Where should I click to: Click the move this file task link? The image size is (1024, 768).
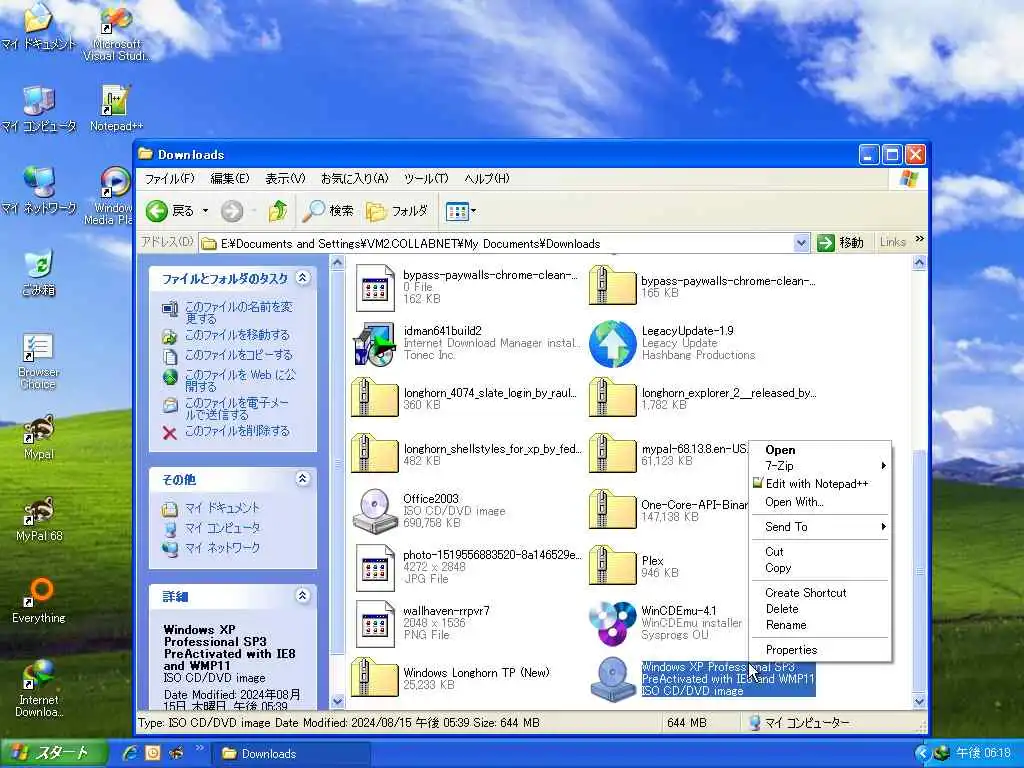[x=236, y=335]
